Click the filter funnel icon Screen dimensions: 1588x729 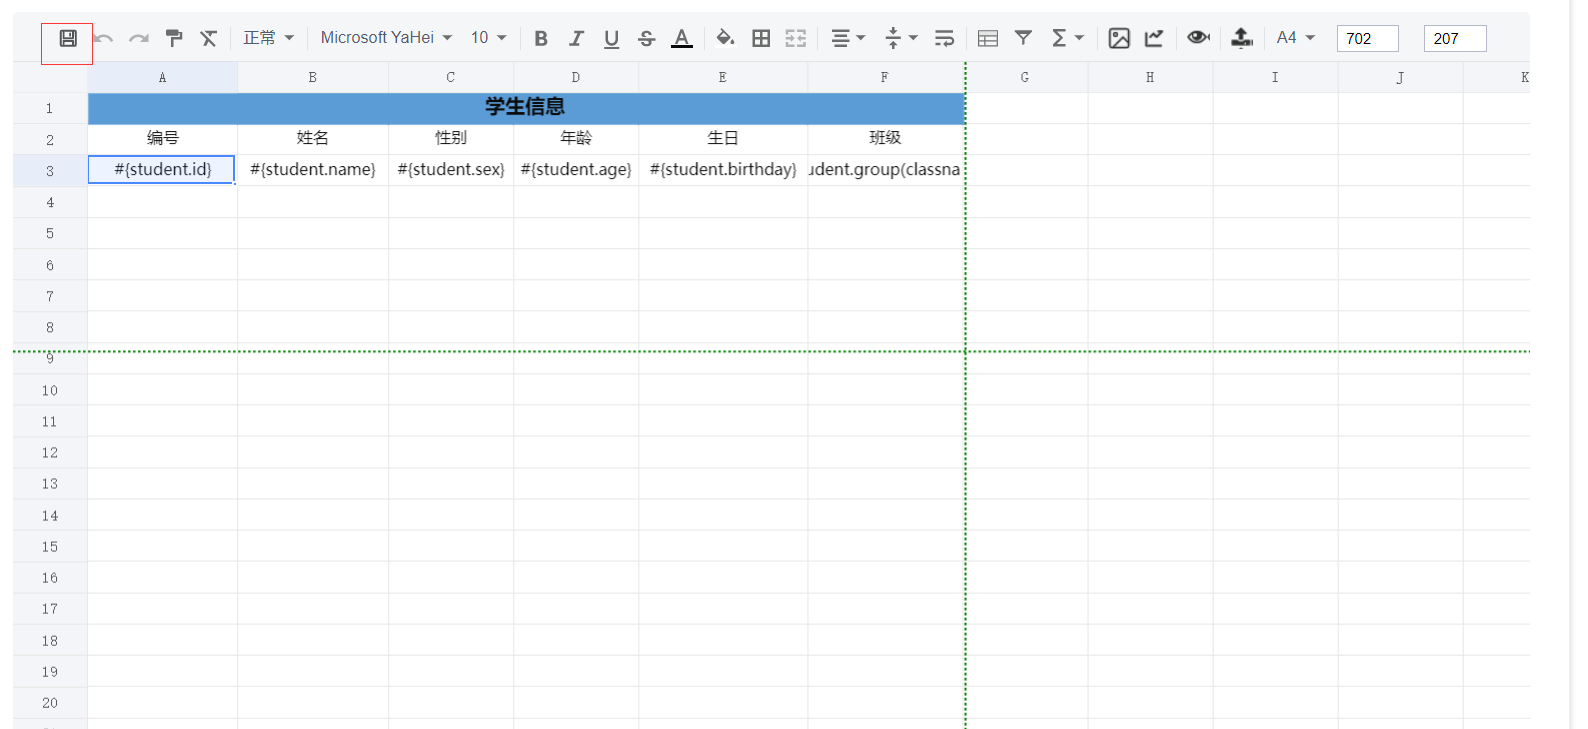coord(1023,38)
